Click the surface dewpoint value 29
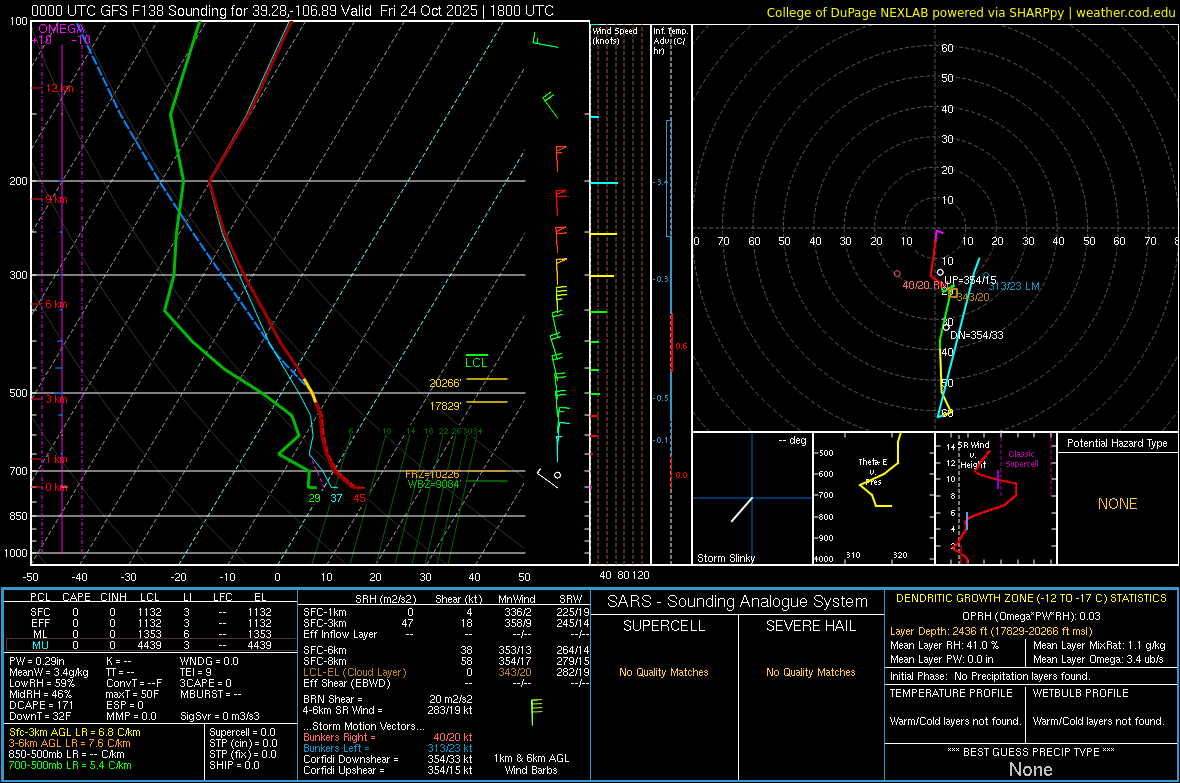The height and width of the screenshot is (783, 1180). (315, 498)
